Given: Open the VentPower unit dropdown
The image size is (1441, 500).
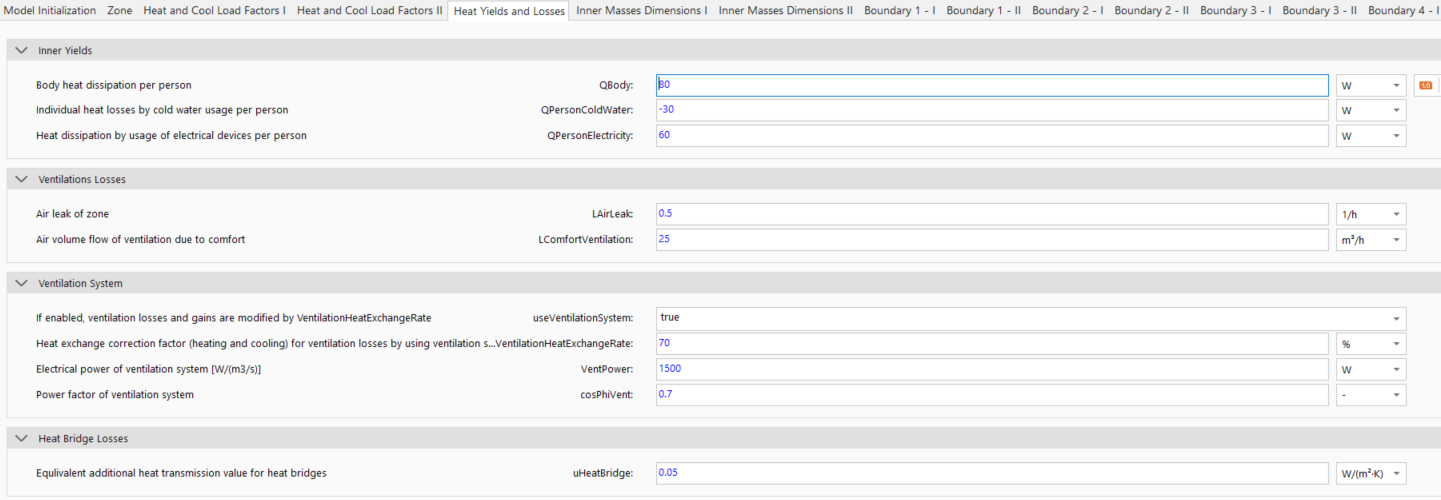Looking at the screenshot, I should (x=1371, y=369).
